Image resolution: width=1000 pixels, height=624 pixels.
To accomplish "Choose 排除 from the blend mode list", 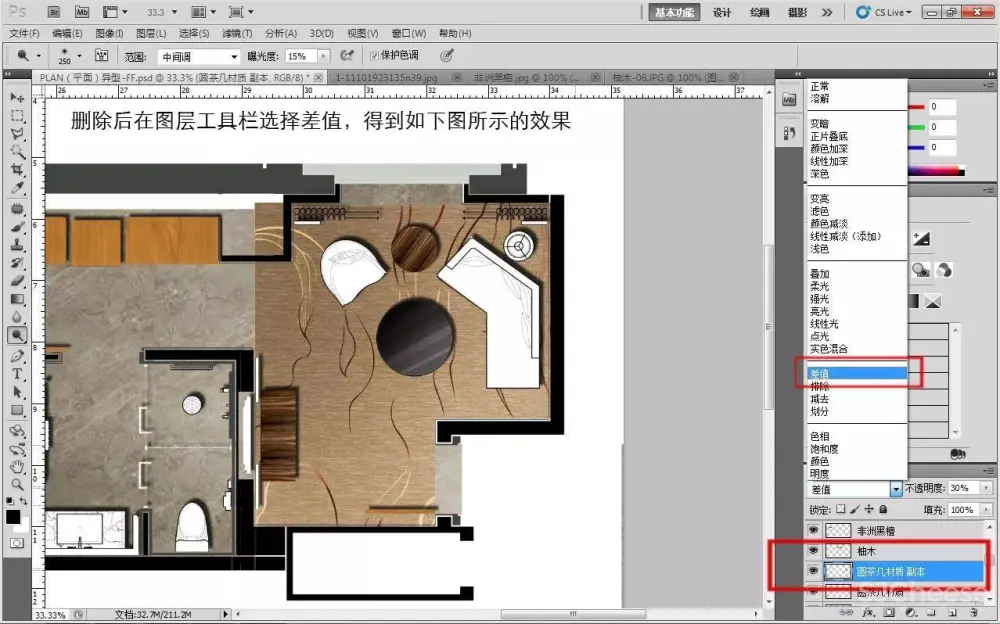I will coord(819,386).
